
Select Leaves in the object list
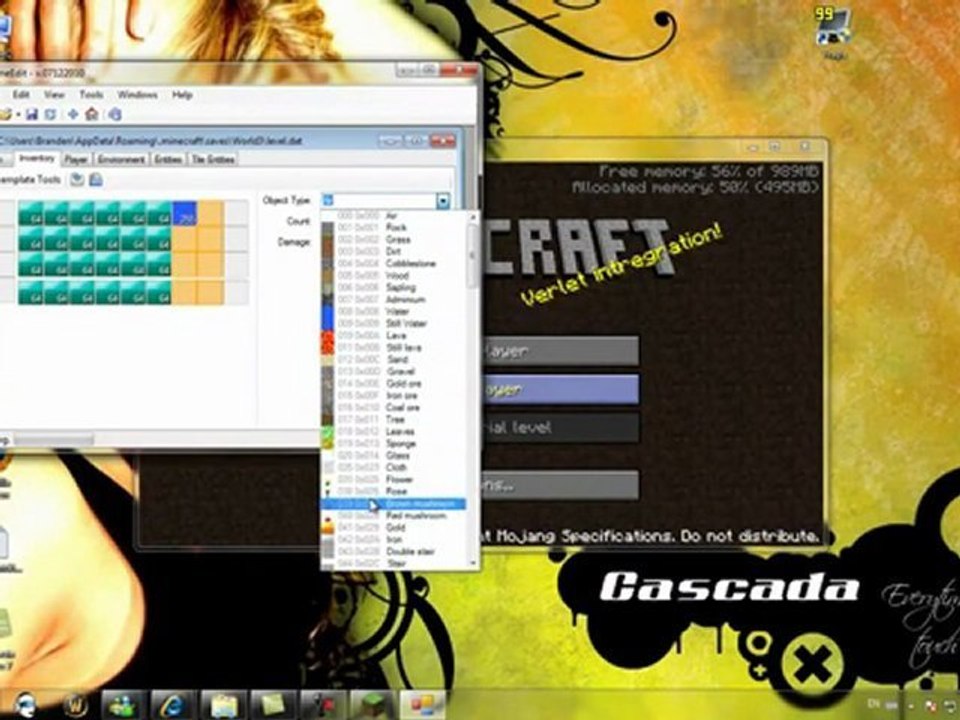(x=394, y=431)
